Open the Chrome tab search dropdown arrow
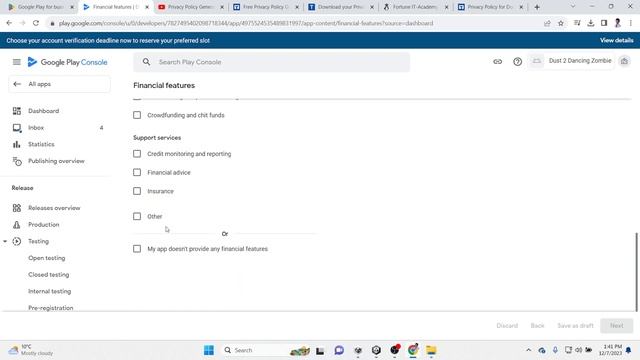The width and height of the screenshot is (640, 360). coord(573,7)
